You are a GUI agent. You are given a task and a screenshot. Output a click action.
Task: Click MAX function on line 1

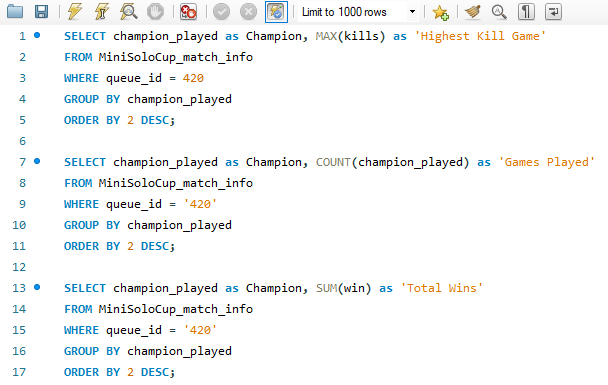coord(326,36)
